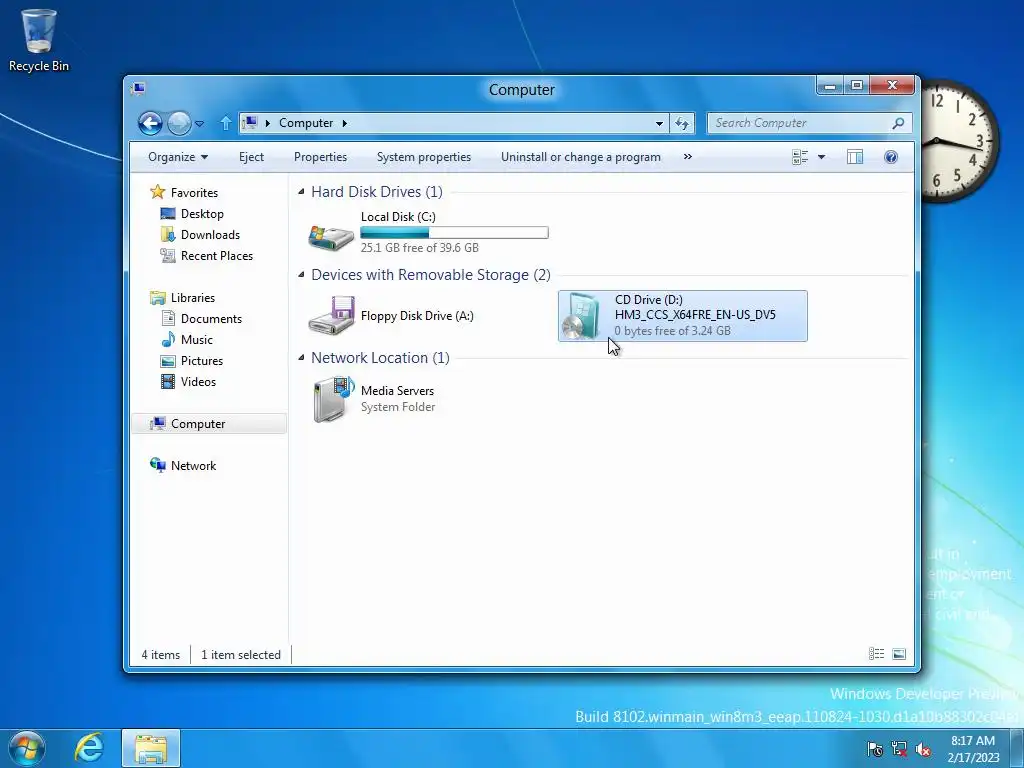Click the Start button
The image size is (1024, 768).
coord(27,748)
